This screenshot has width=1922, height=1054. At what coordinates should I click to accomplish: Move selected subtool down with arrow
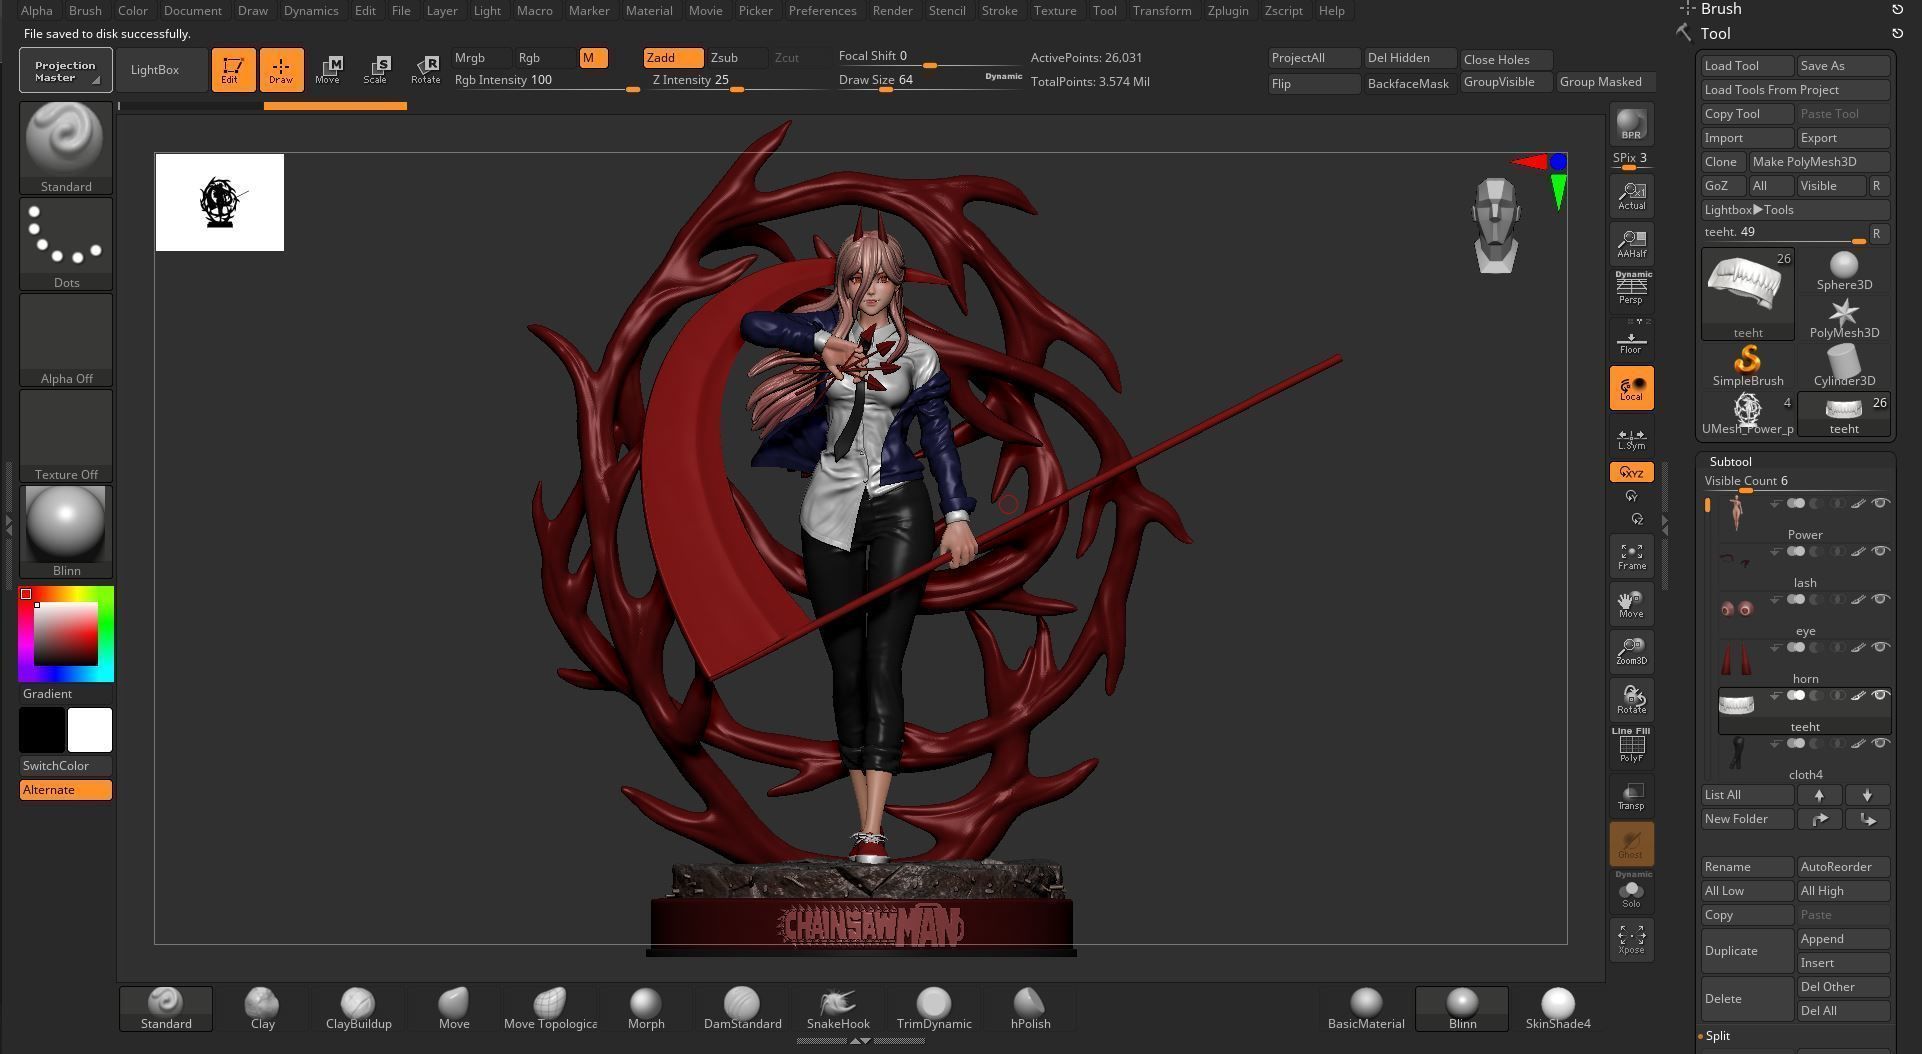(1867, 795)
